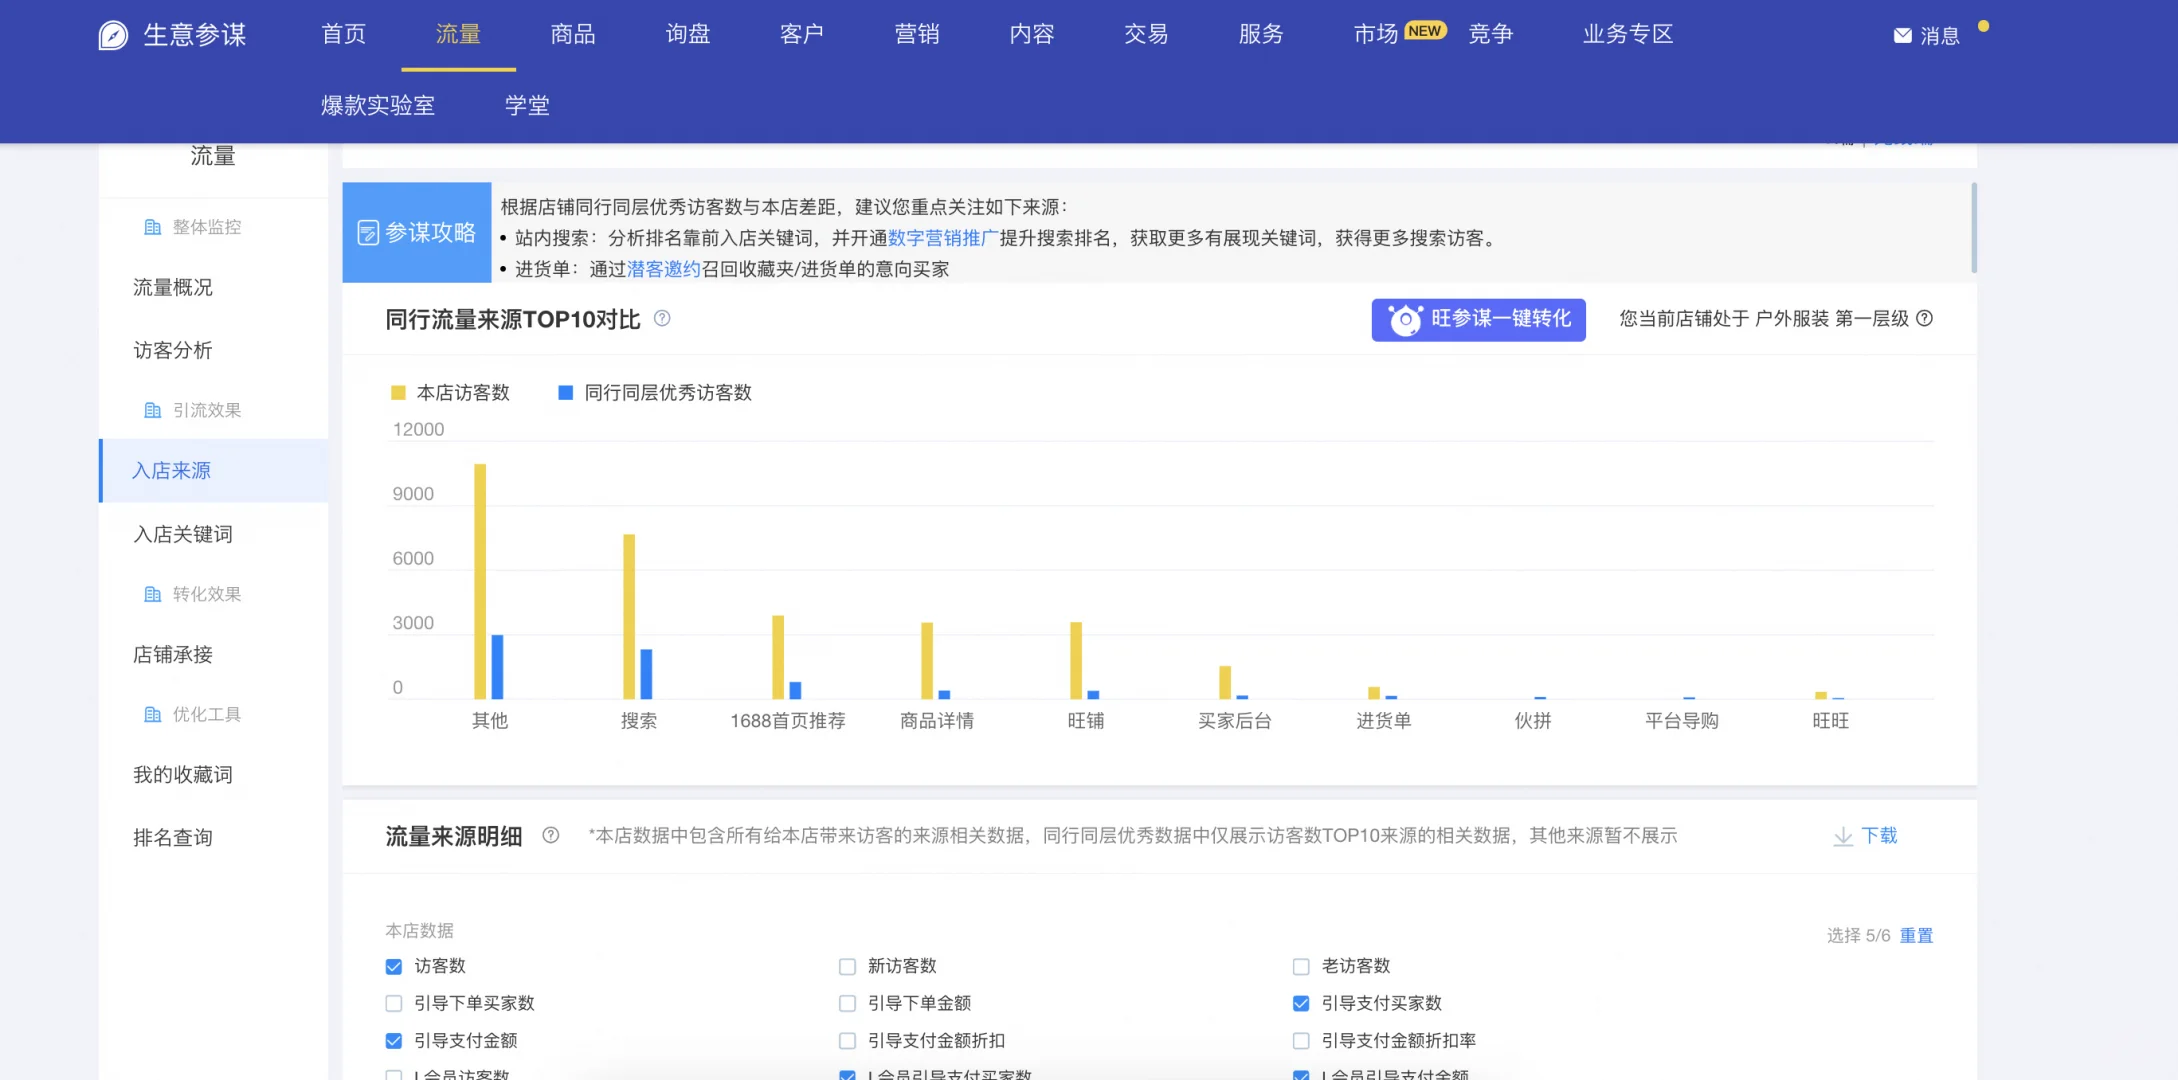Enable the 新访客数 checkbox
2178x1080 pixels.
pyautogui.click(x=847, y=967)
